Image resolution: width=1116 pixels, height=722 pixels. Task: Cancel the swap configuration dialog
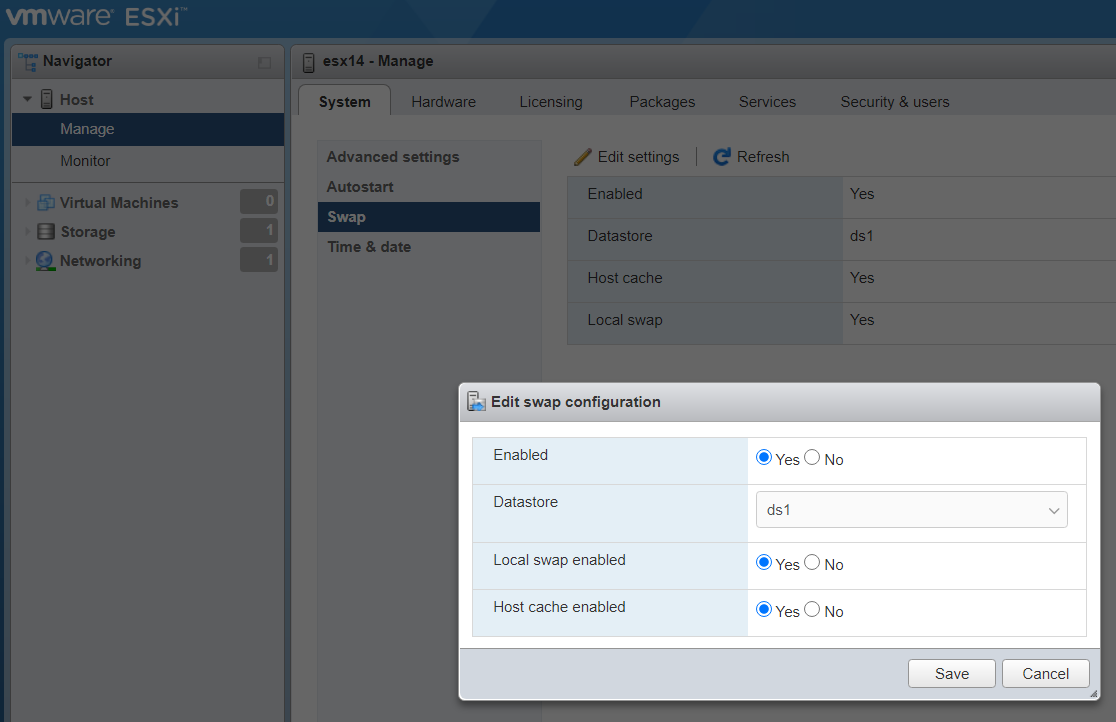pos(1046,674)
